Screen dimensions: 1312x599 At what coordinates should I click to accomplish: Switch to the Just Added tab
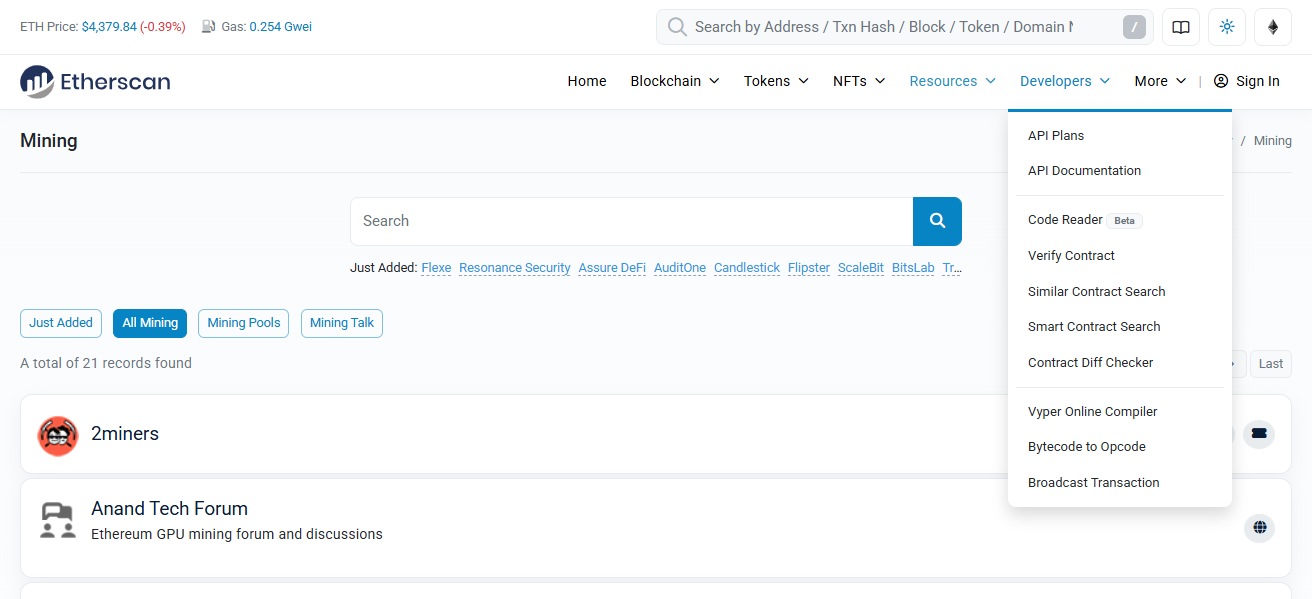pyautogui.click(x=61, y=323)
